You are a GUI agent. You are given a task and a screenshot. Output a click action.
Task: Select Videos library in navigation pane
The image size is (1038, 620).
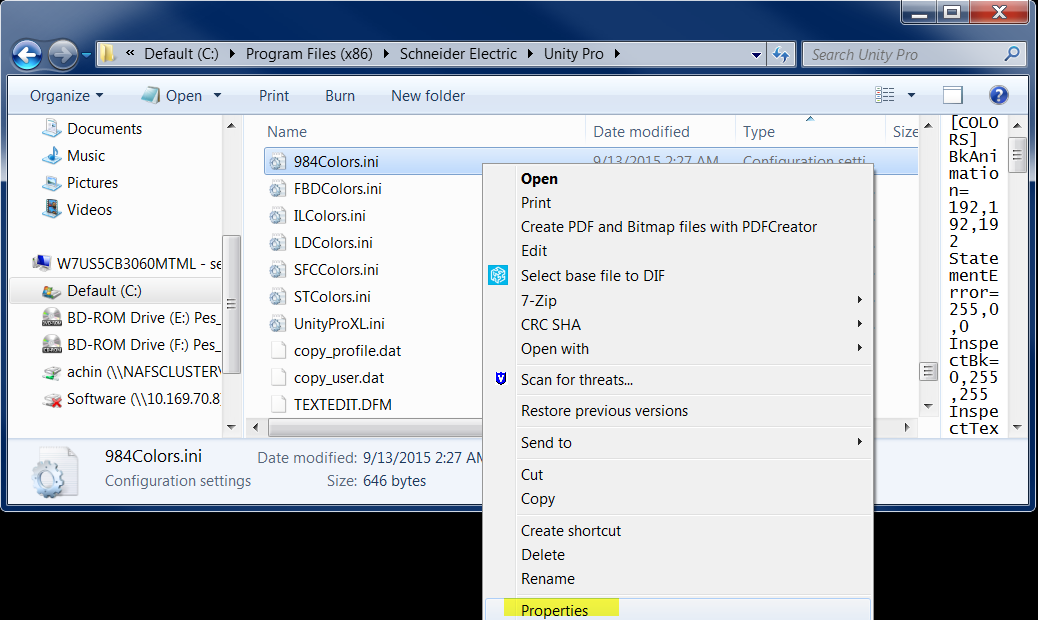tap(77, 210)
